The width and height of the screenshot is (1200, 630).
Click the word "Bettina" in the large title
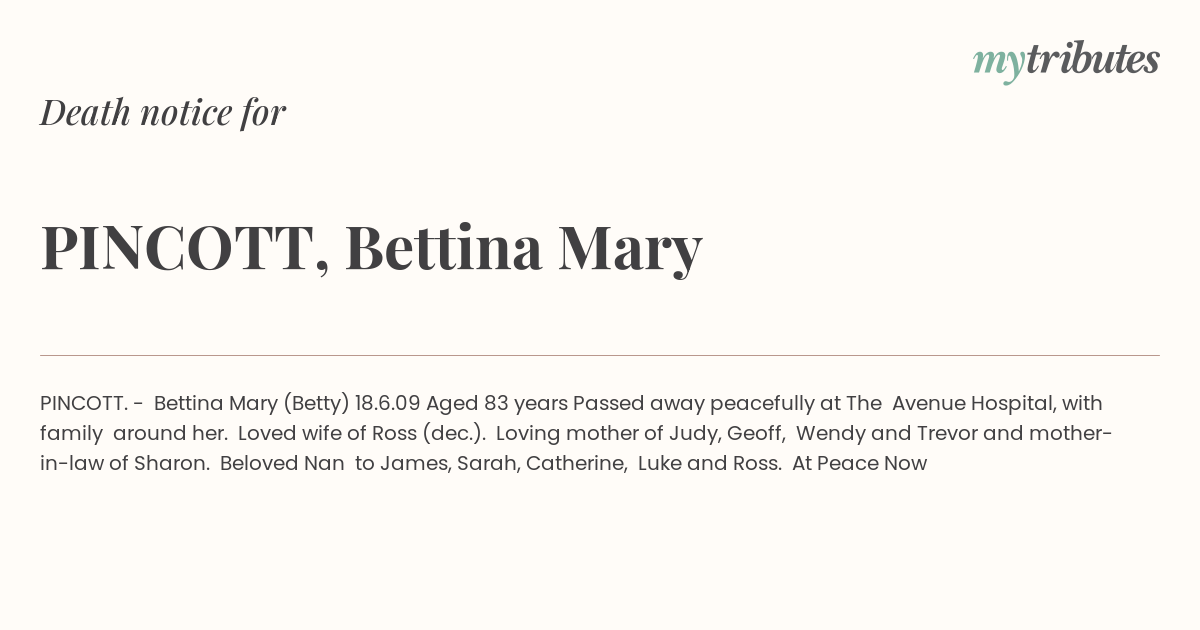(x=444, y=247)
